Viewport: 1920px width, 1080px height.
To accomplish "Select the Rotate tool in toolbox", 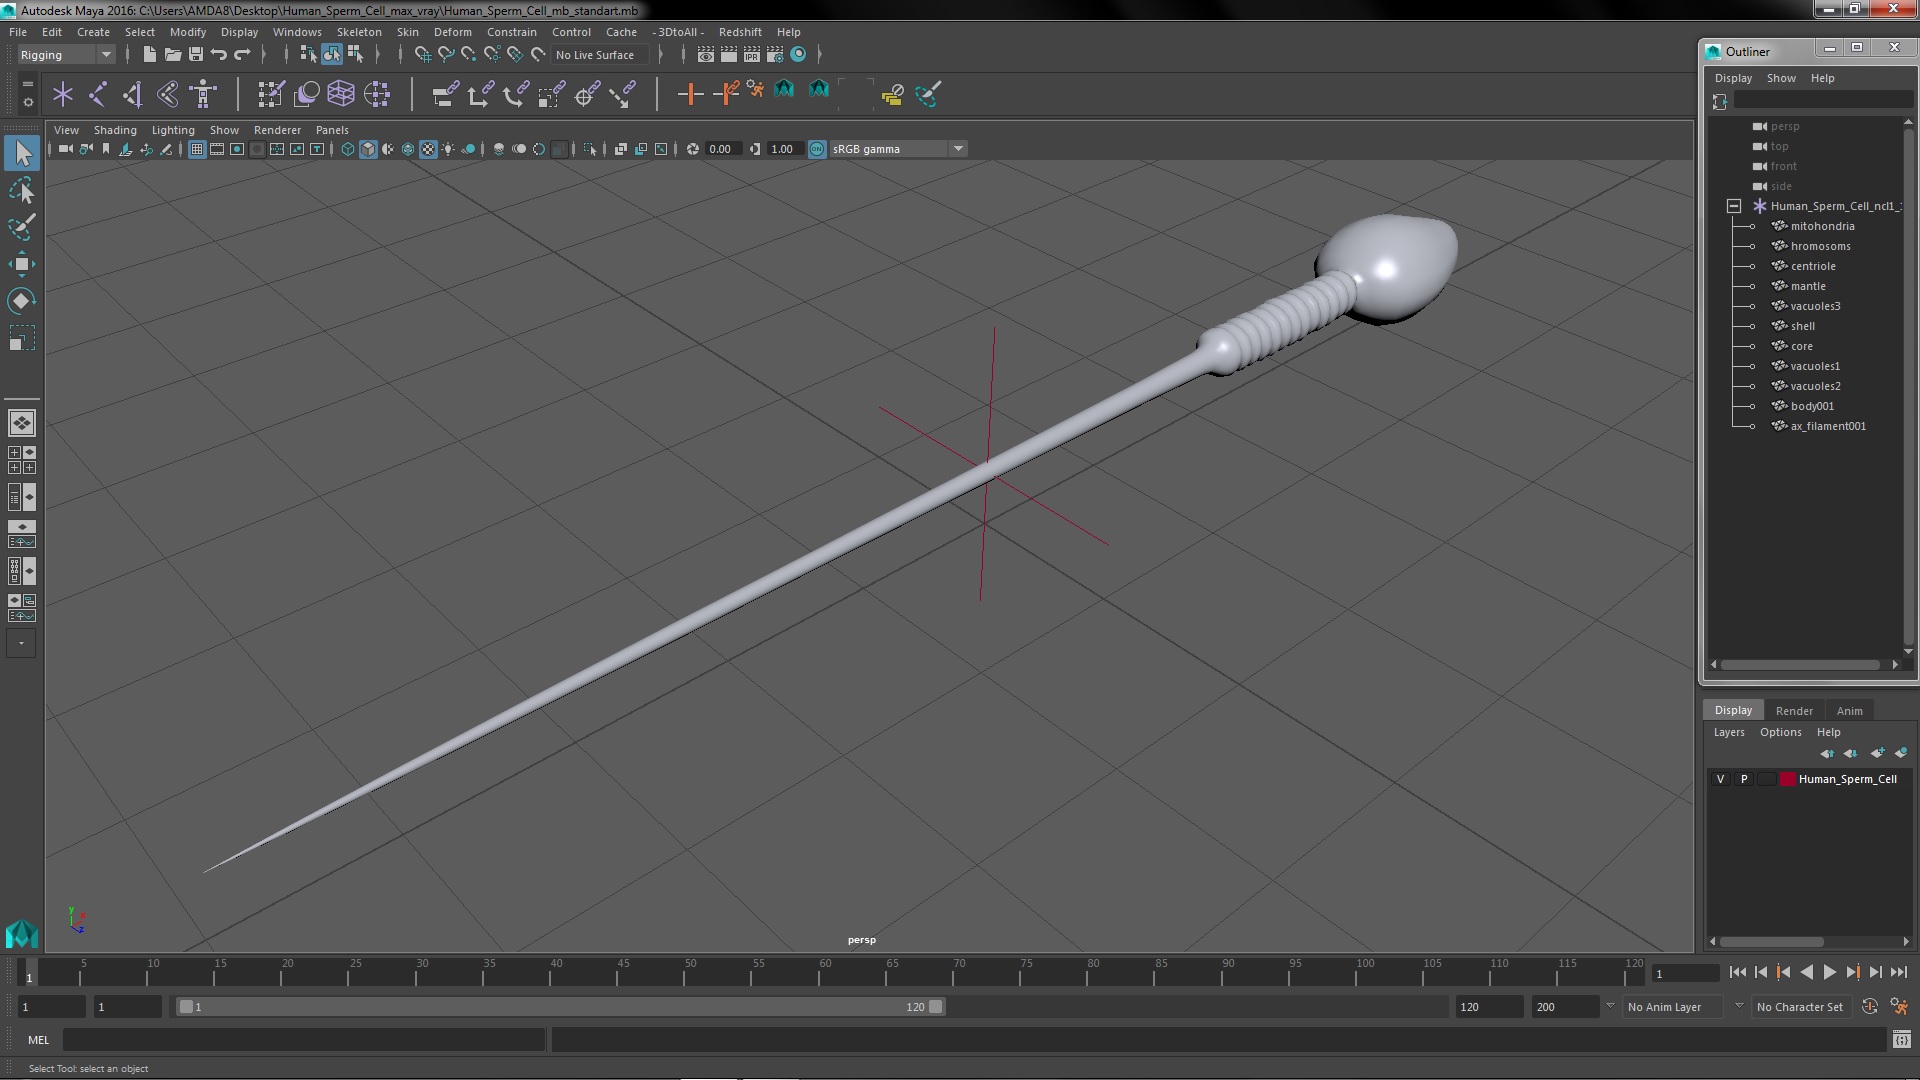I will click(x=21, y=301).
